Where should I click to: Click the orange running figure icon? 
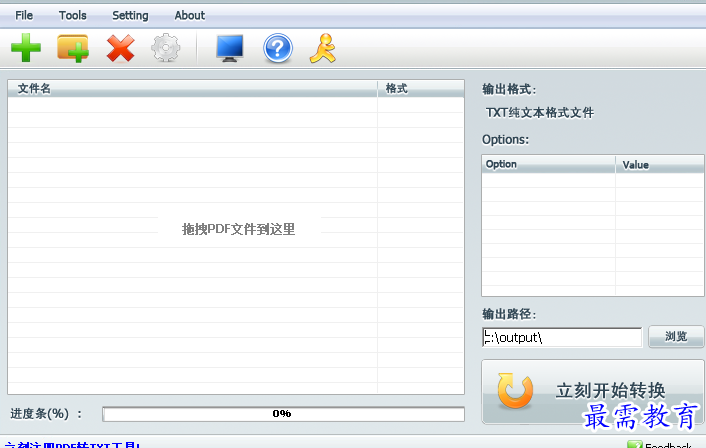click(x=323, y=48)
